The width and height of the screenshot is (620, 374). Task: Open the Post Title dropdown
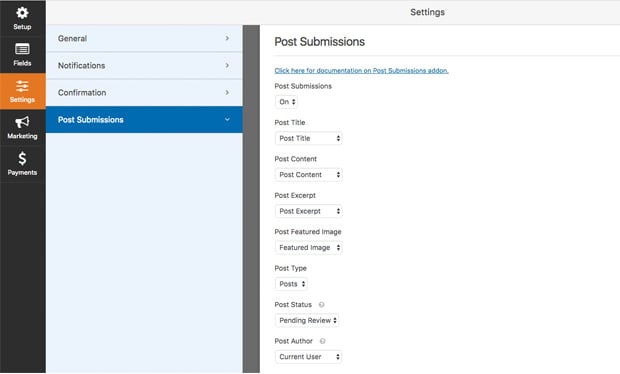pyautogui.click(x=308, y=138)
